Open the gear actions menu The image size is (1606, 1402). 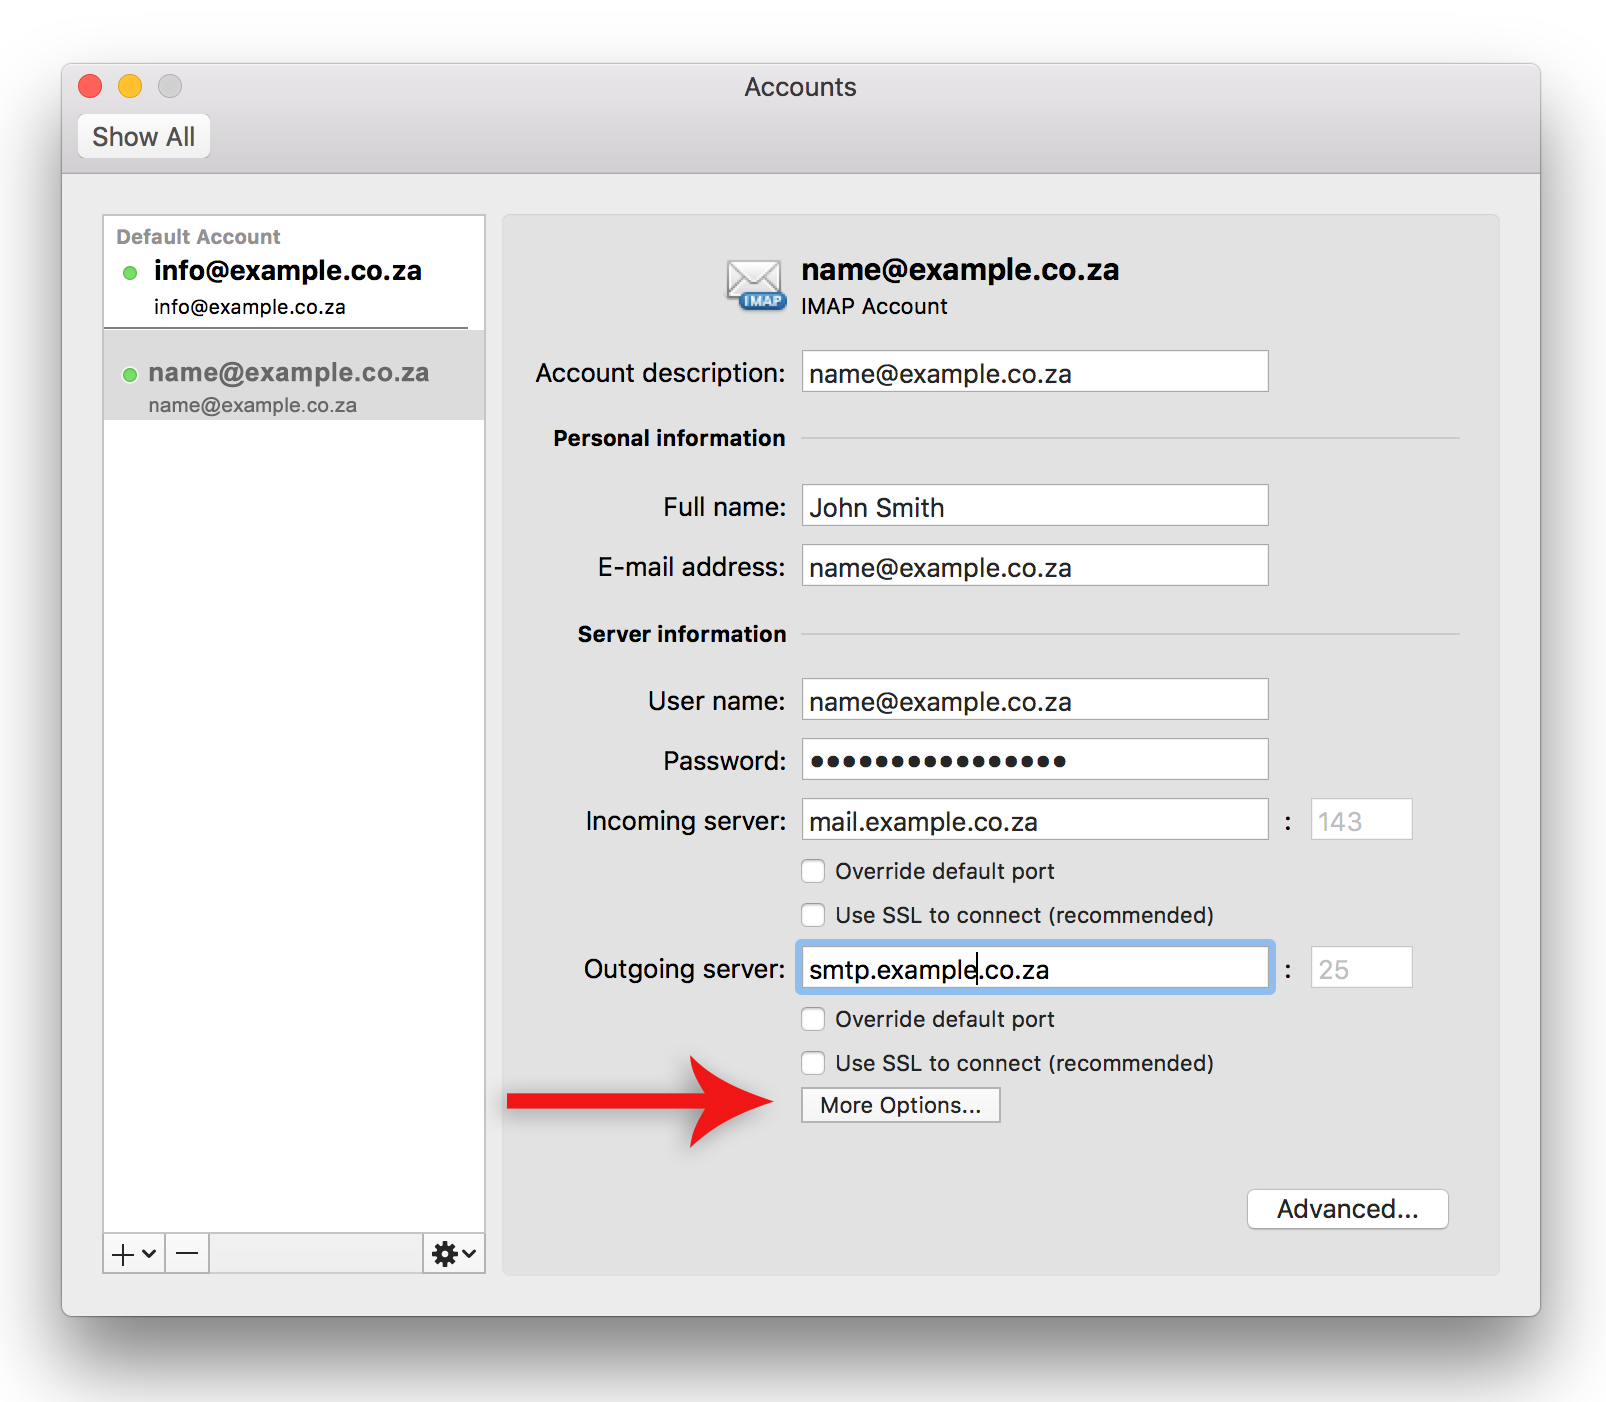453,1253
